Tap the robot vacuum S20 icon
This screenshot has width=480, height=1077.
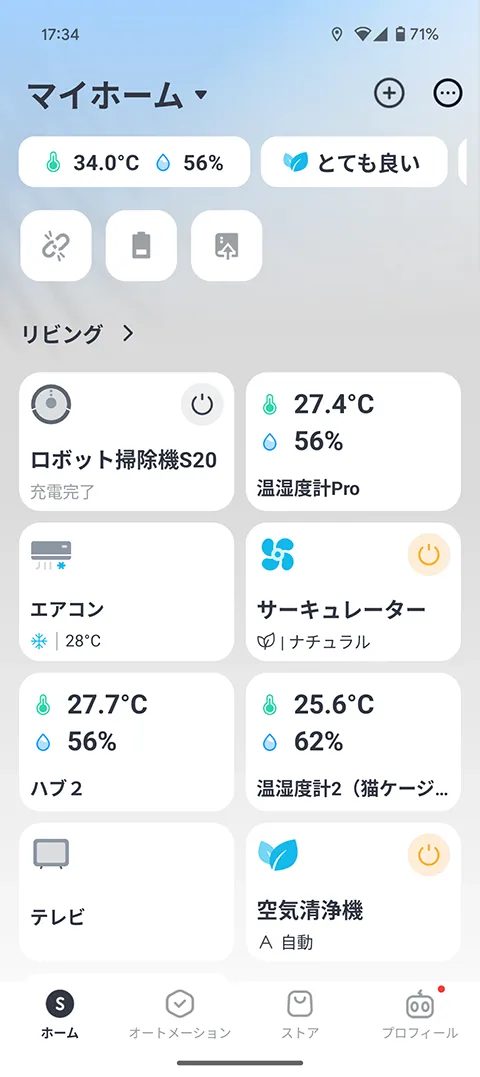pyautogui.click(x=52, y=404)
